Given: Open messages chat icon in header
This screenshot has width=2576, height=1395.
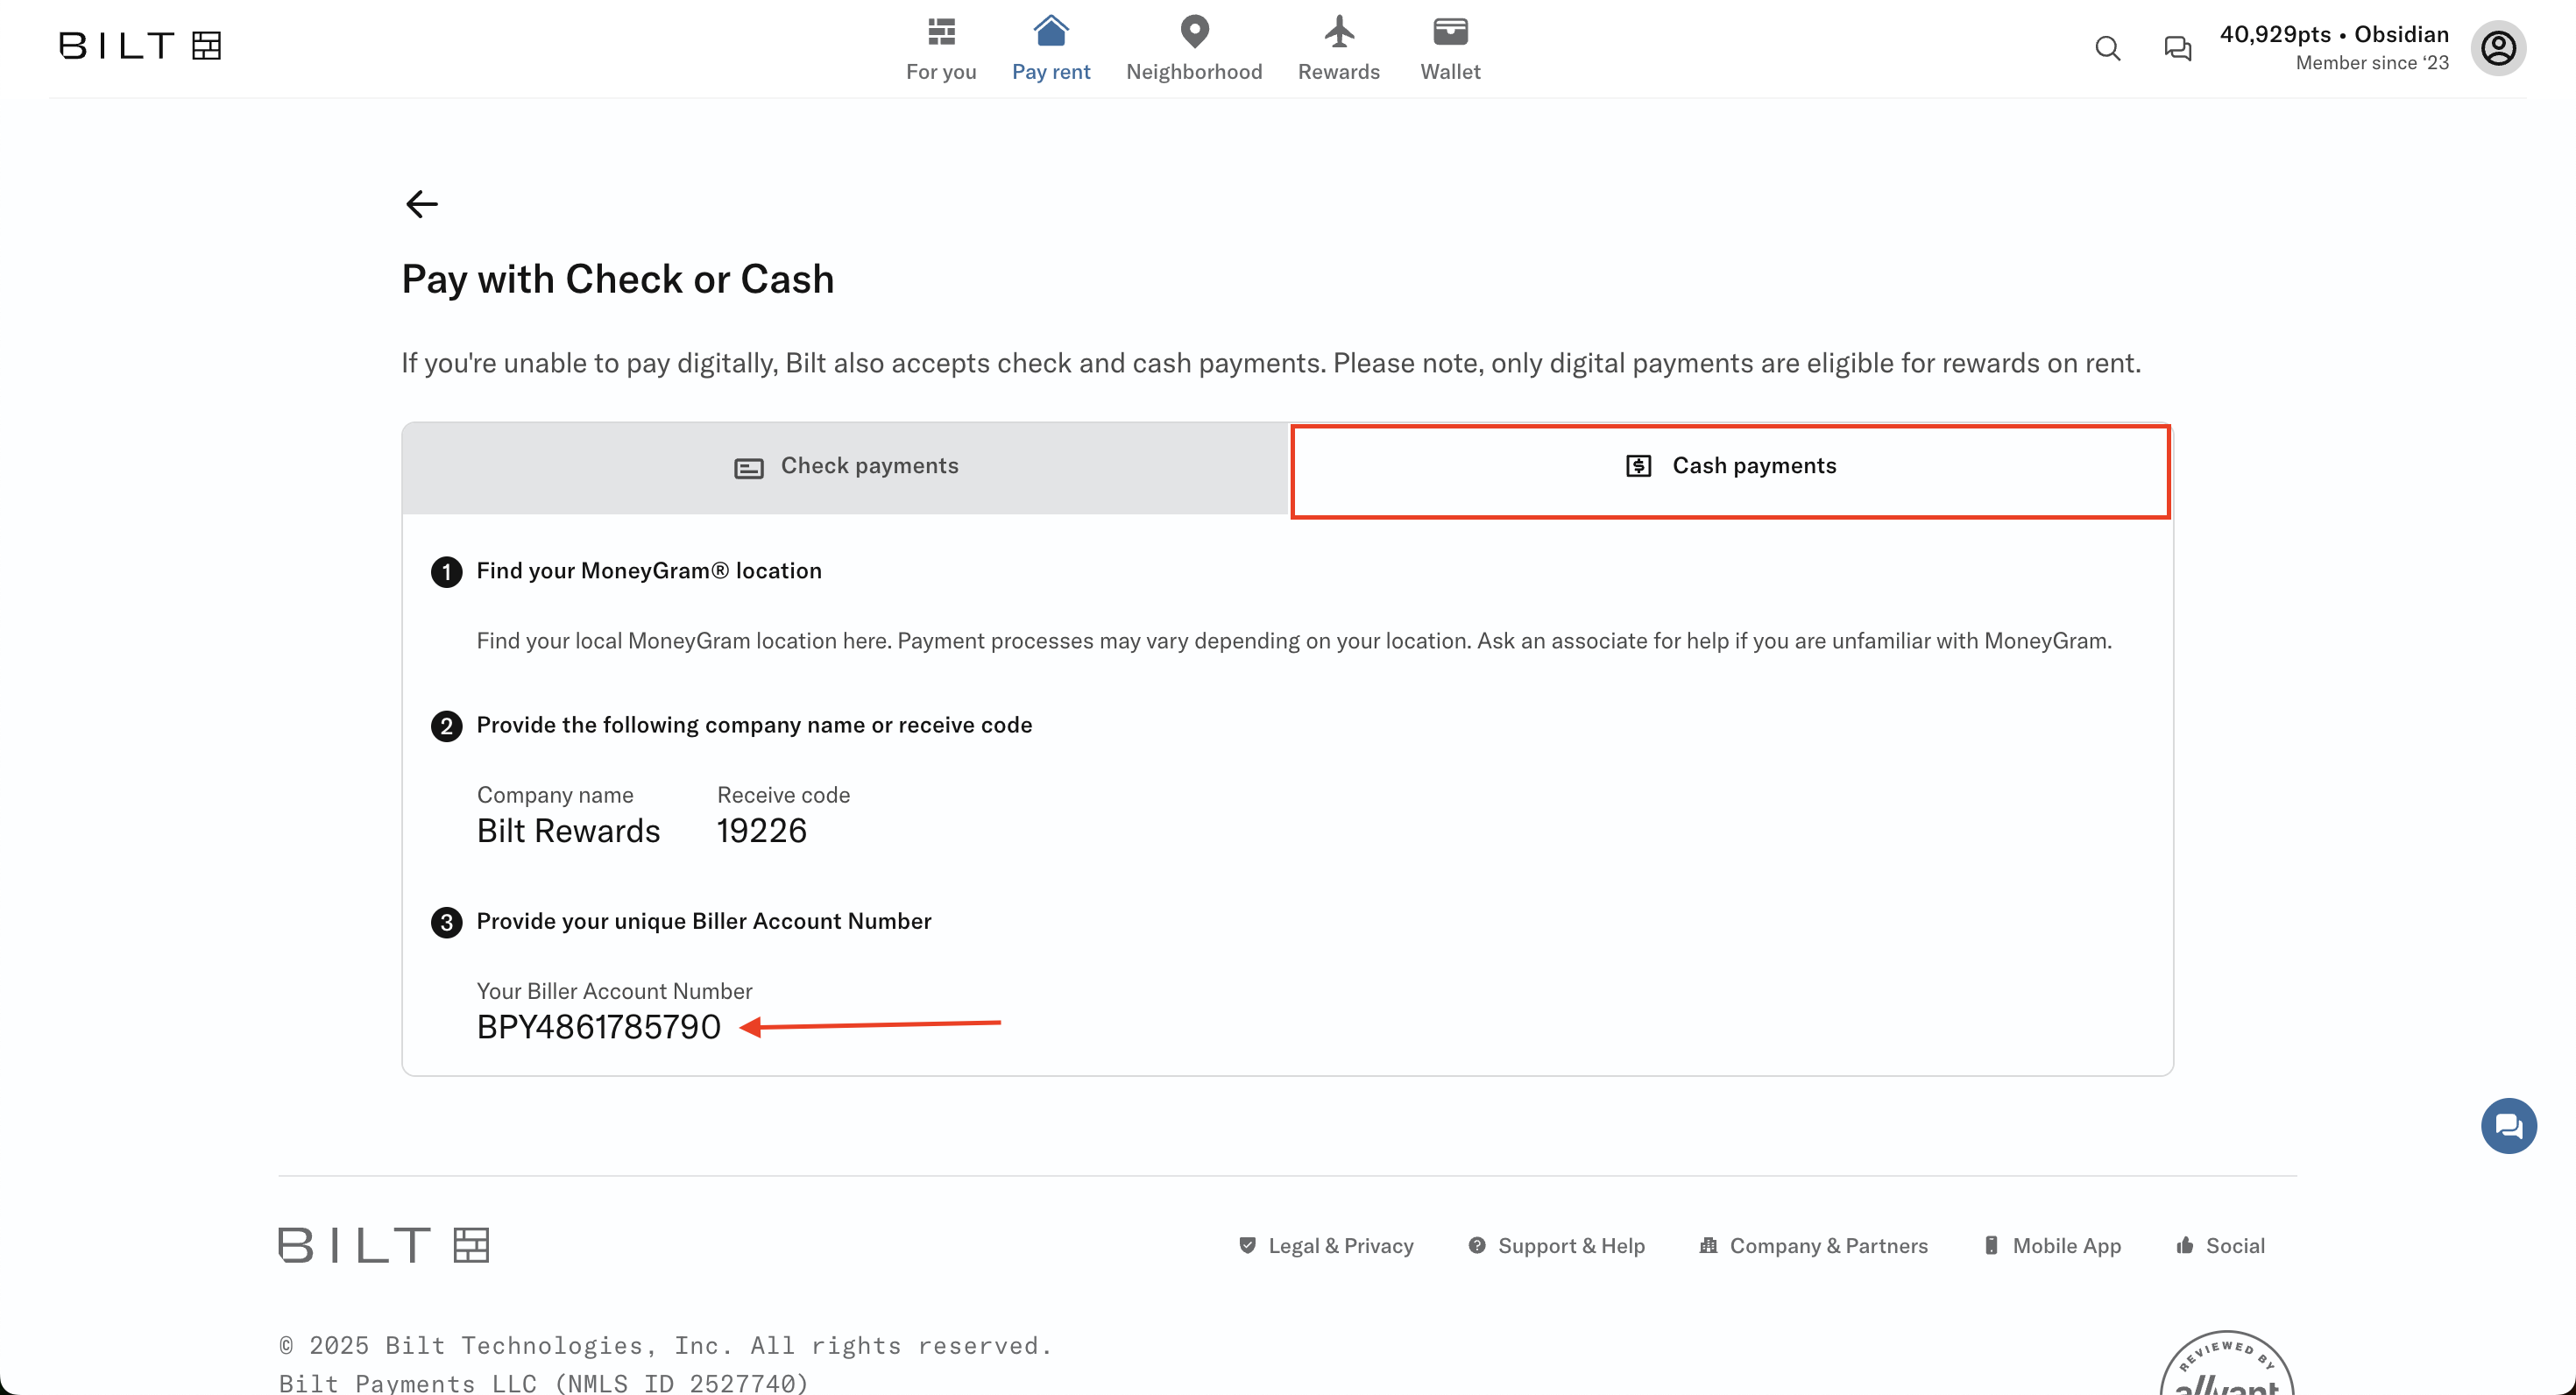Looking at the screenshot, I should click(x=2177, y=48).
